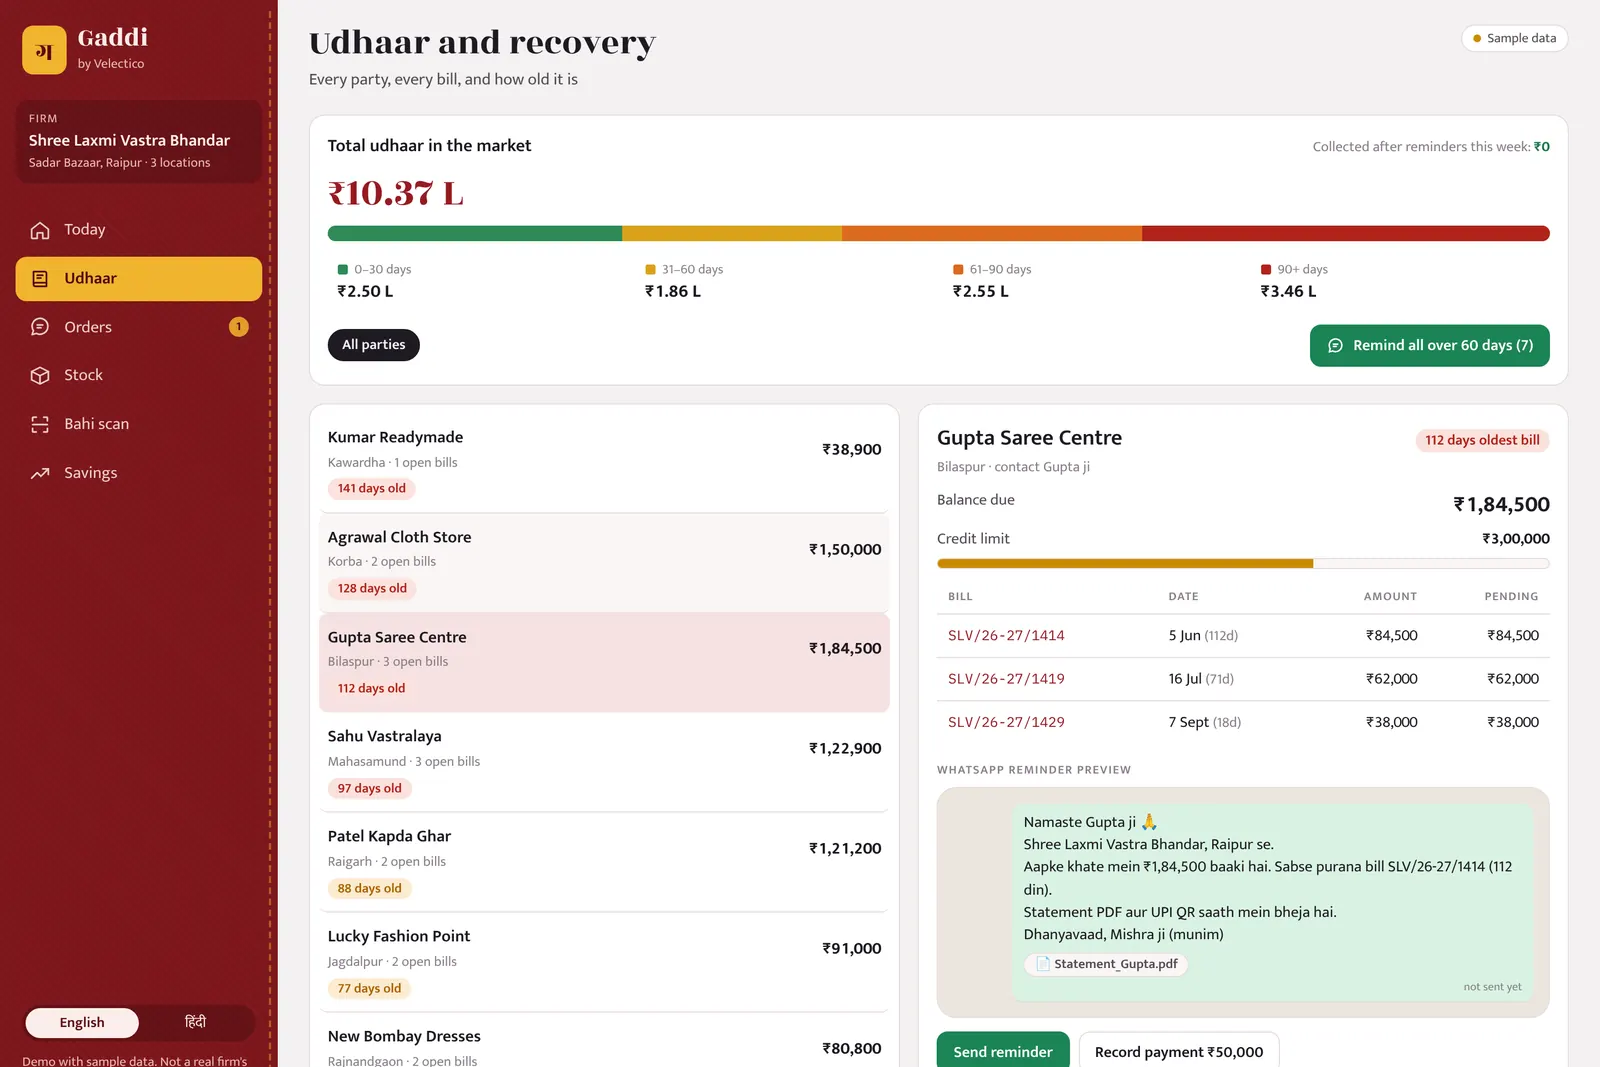The image size is (1600, 1067).
Task: Select the All parties filter chip
Action: coord(374,345)
